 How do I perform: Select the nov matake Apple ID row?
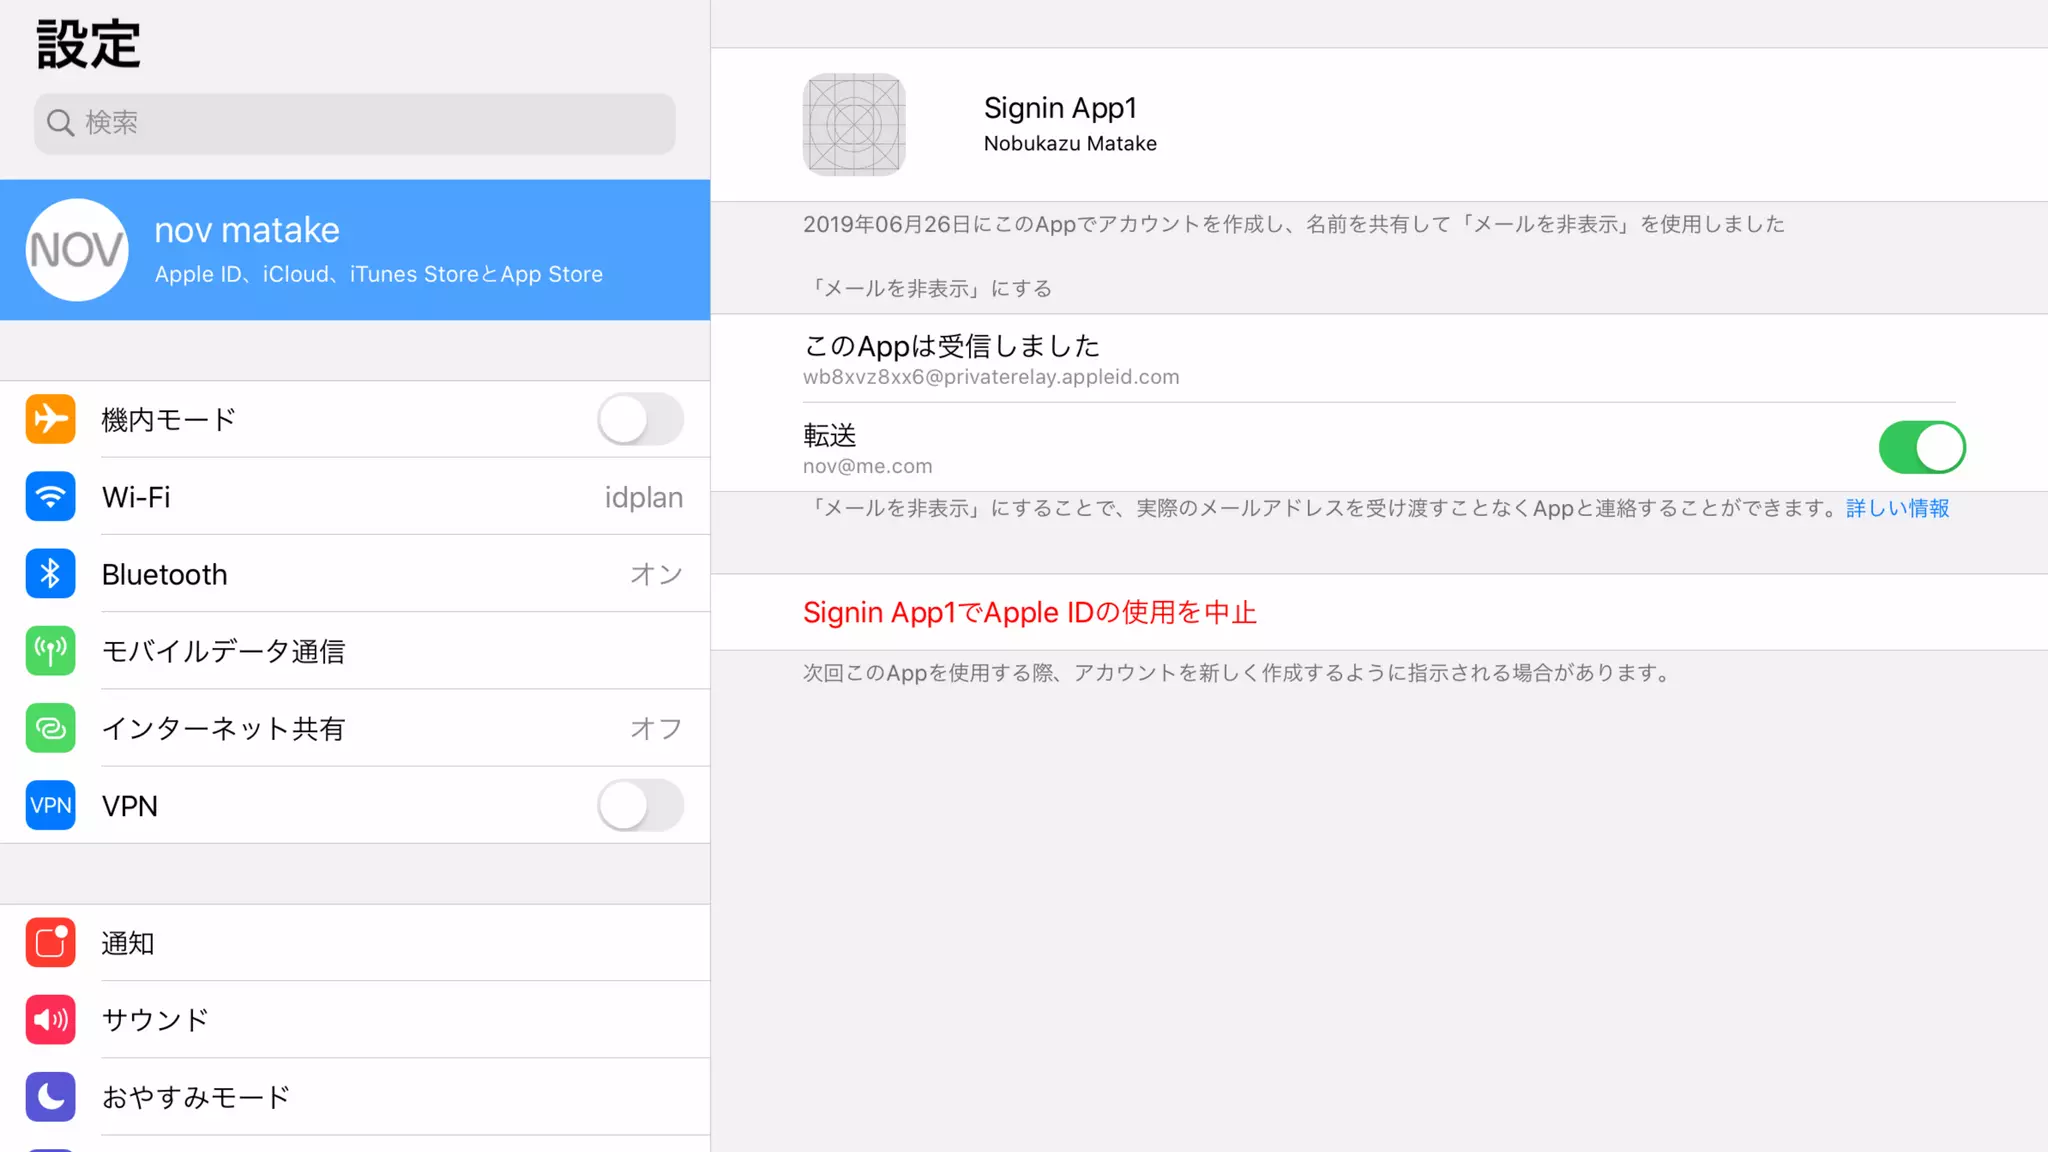coord(355,250)
